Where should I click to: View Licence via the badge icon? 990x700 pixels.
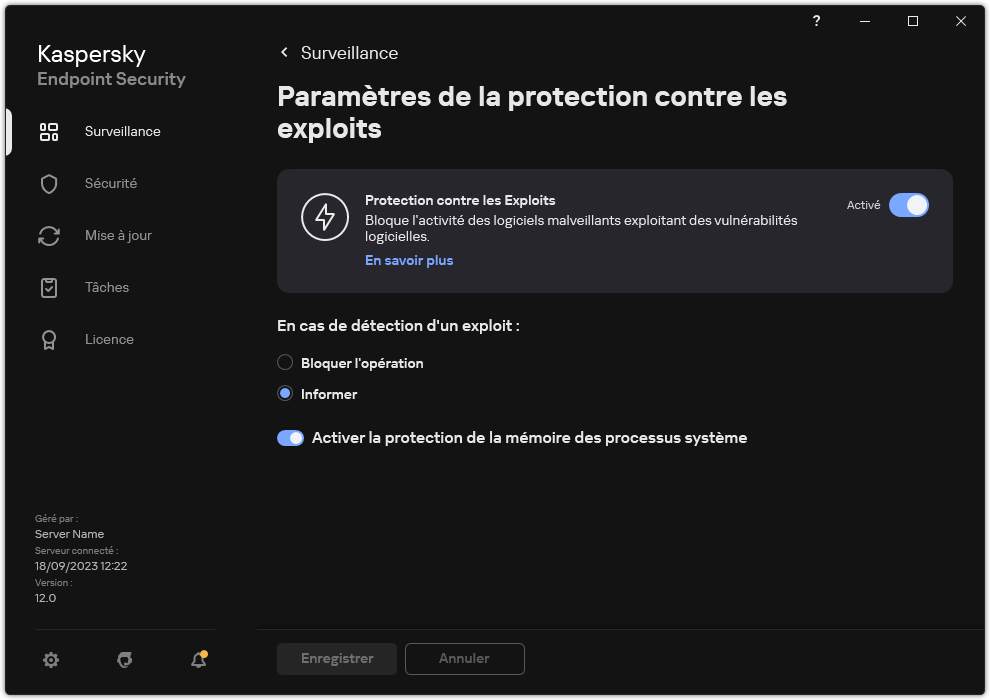(49, 339)
